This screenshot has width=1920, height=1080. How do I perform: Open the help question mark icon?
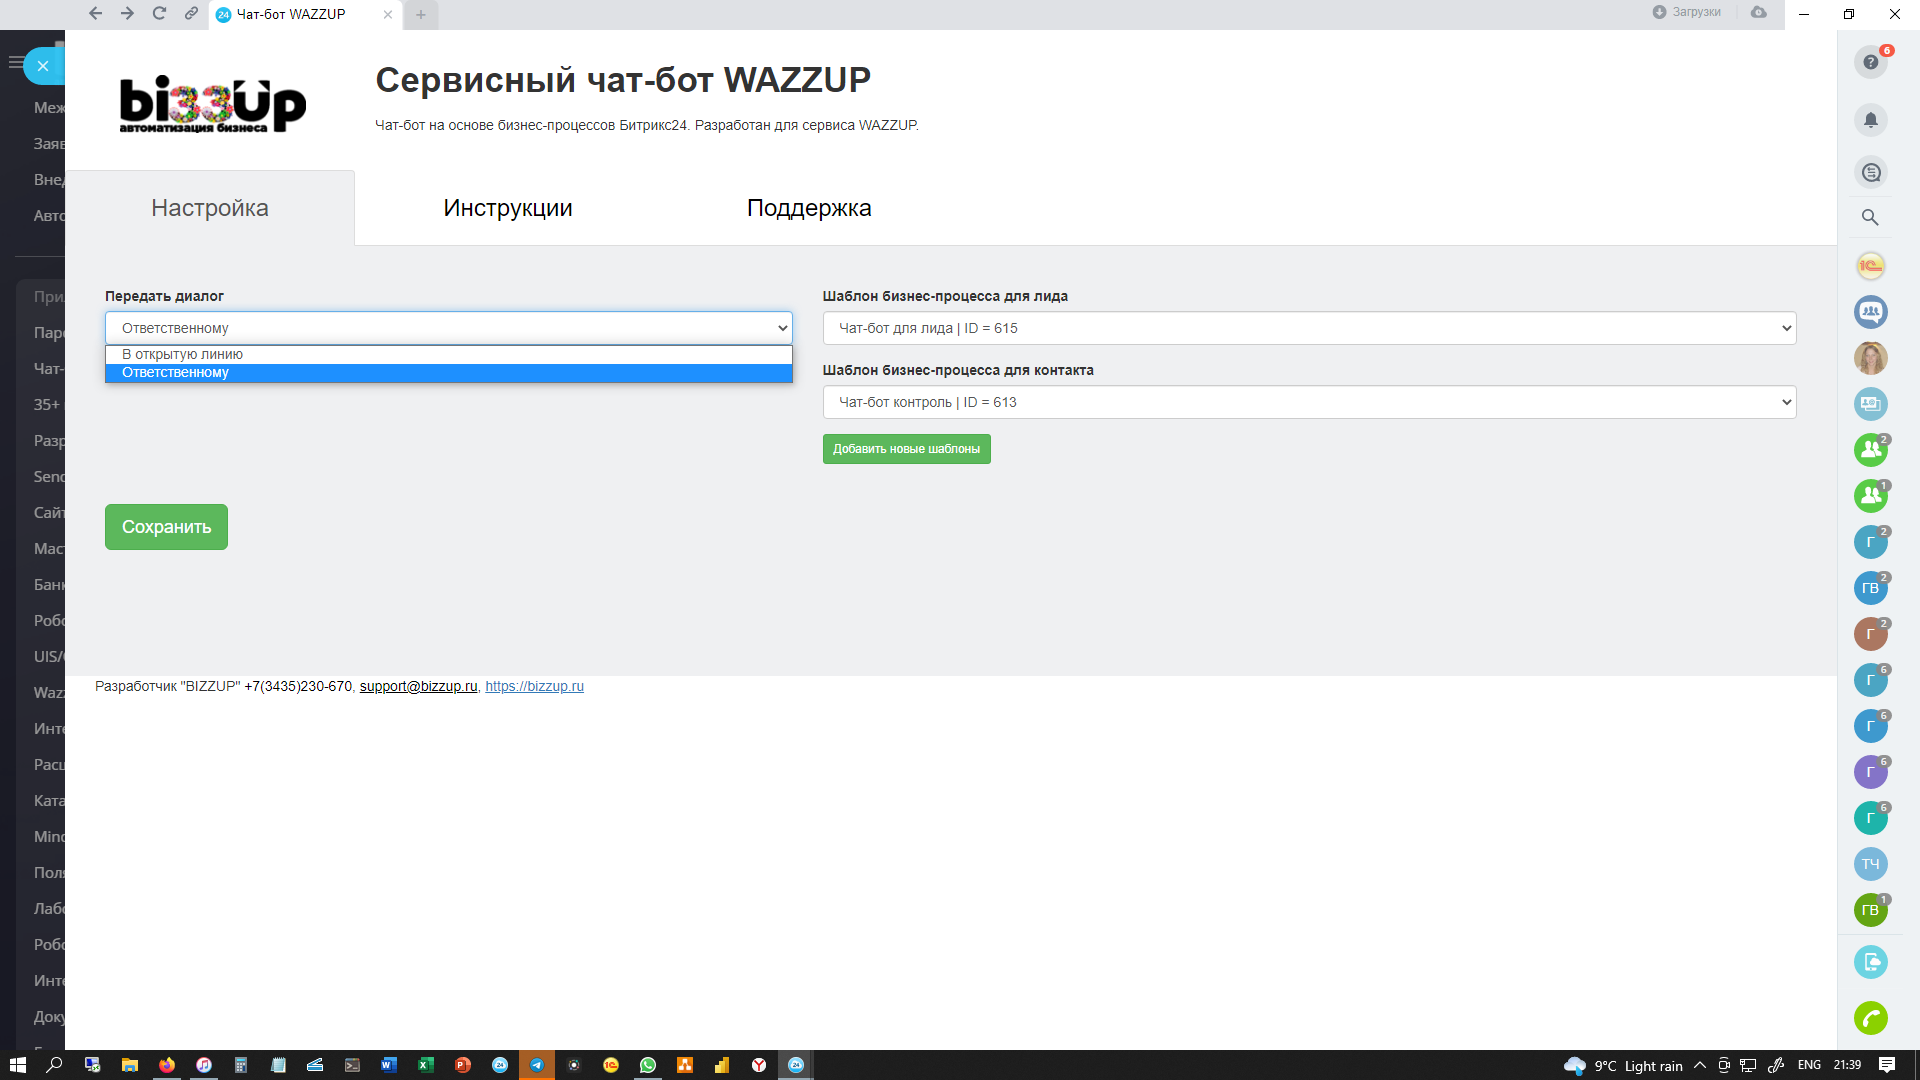tap(1870, 62)
